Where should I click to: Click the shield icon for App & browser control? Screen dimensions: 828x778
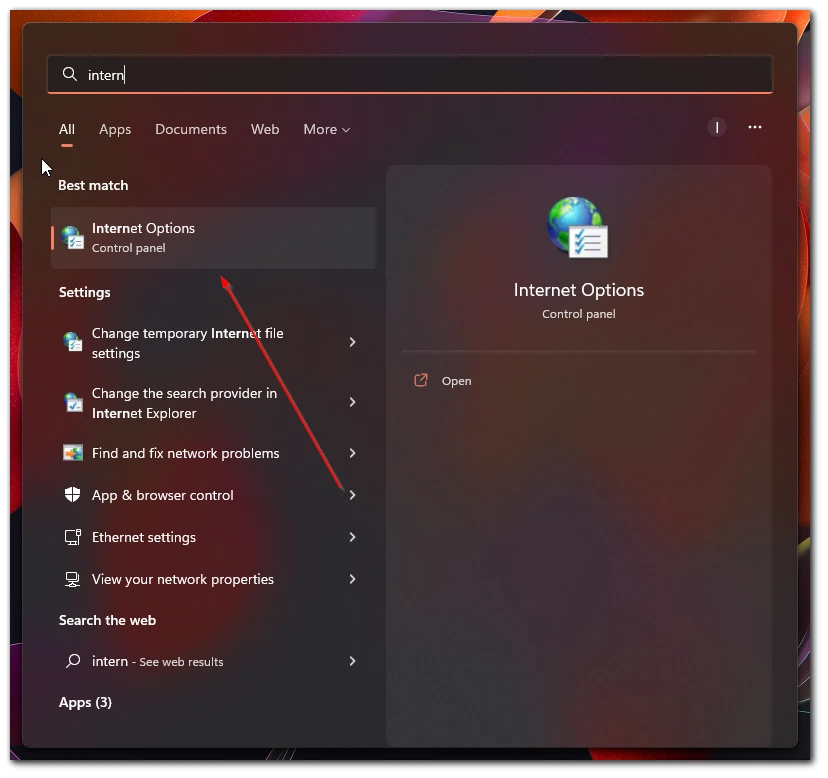72,495
